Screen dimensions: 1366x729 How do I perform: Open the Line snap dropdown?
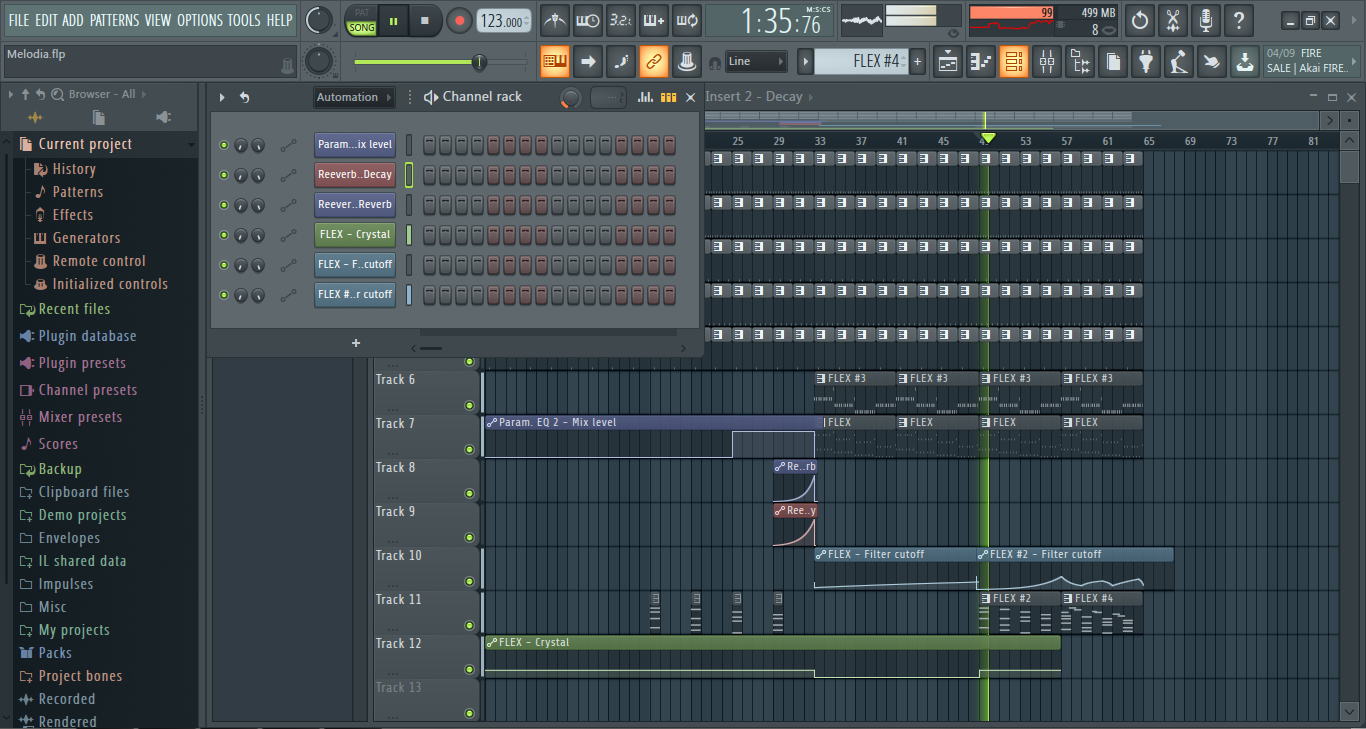click(x=756, y=62)
